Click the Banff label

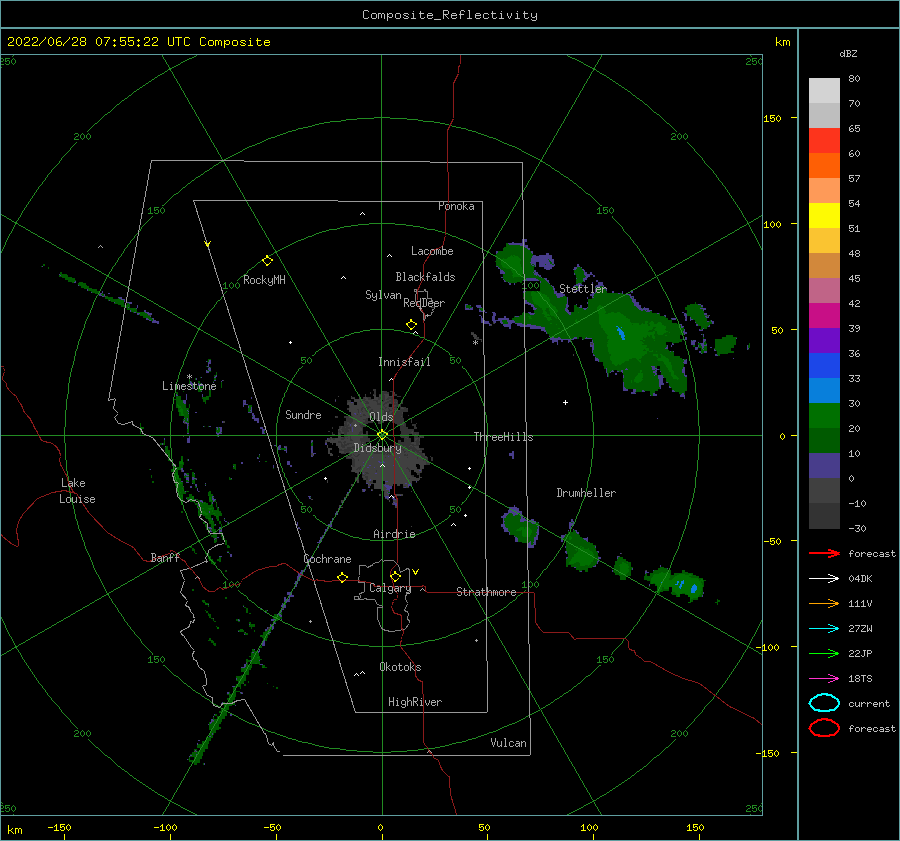coord(165,557)
